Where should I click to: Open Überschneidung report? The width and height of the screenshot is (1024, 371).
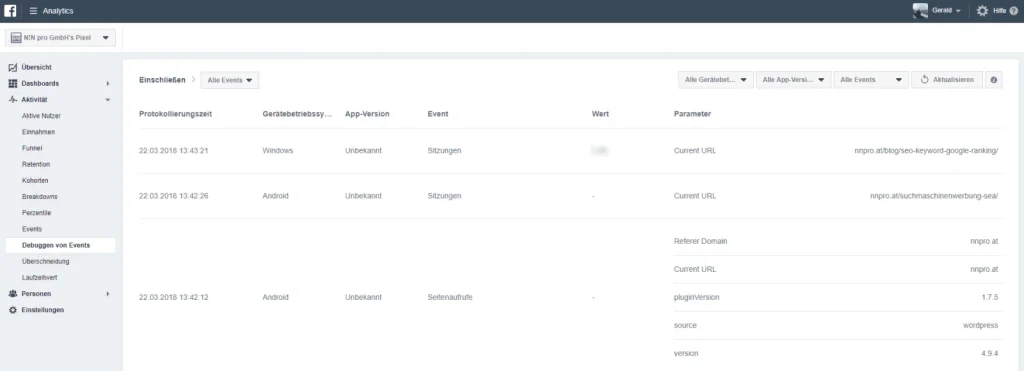(46, 261)
